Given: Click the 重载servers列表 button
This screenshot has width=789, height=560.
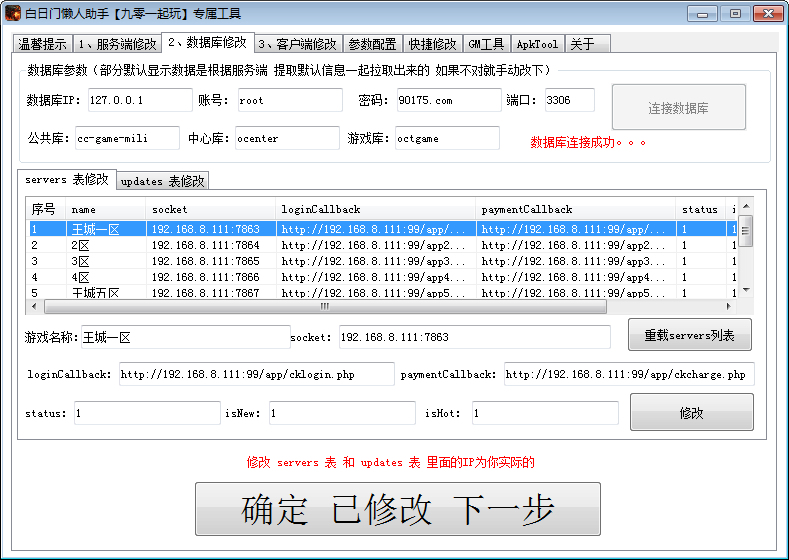Looking at the screenshot, I should [689, 335].
